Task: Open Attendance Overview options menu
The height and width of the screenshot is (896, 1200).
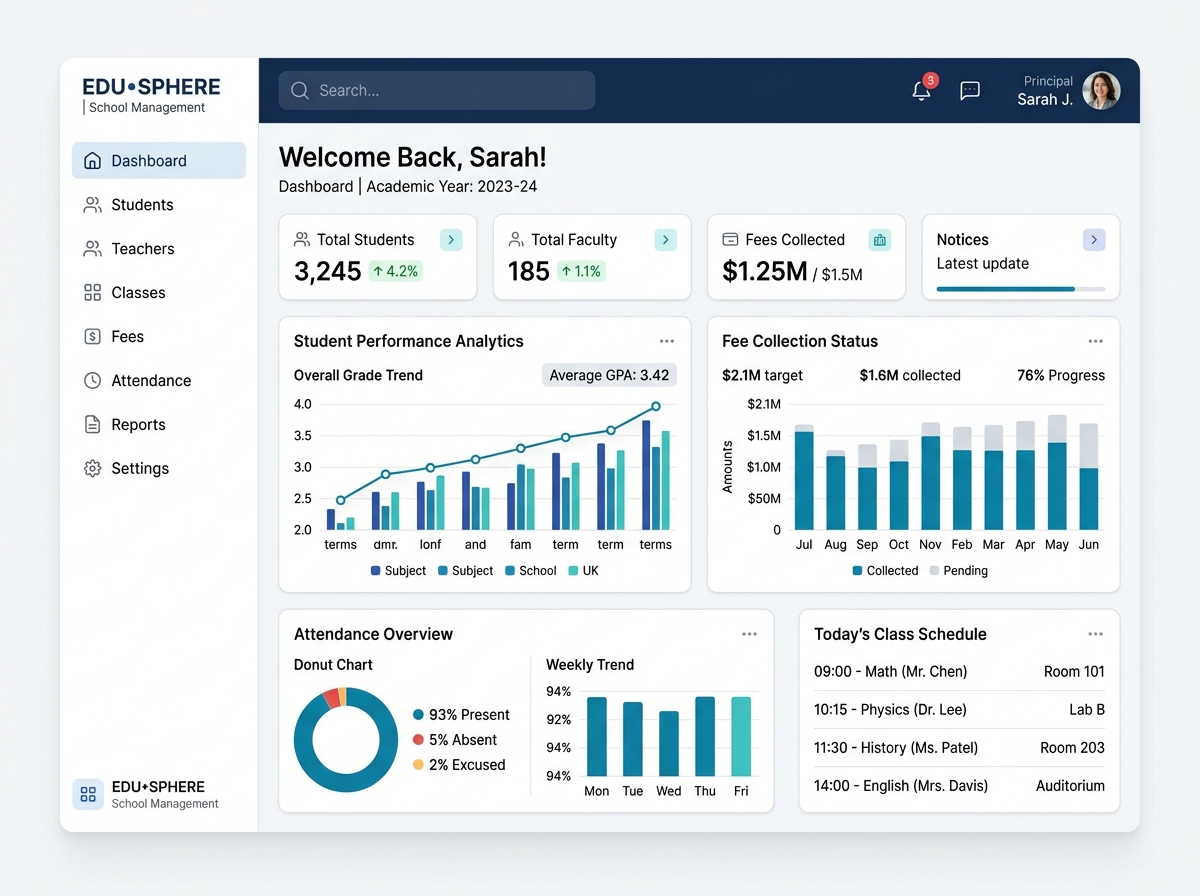Action: tap(749, 634)
